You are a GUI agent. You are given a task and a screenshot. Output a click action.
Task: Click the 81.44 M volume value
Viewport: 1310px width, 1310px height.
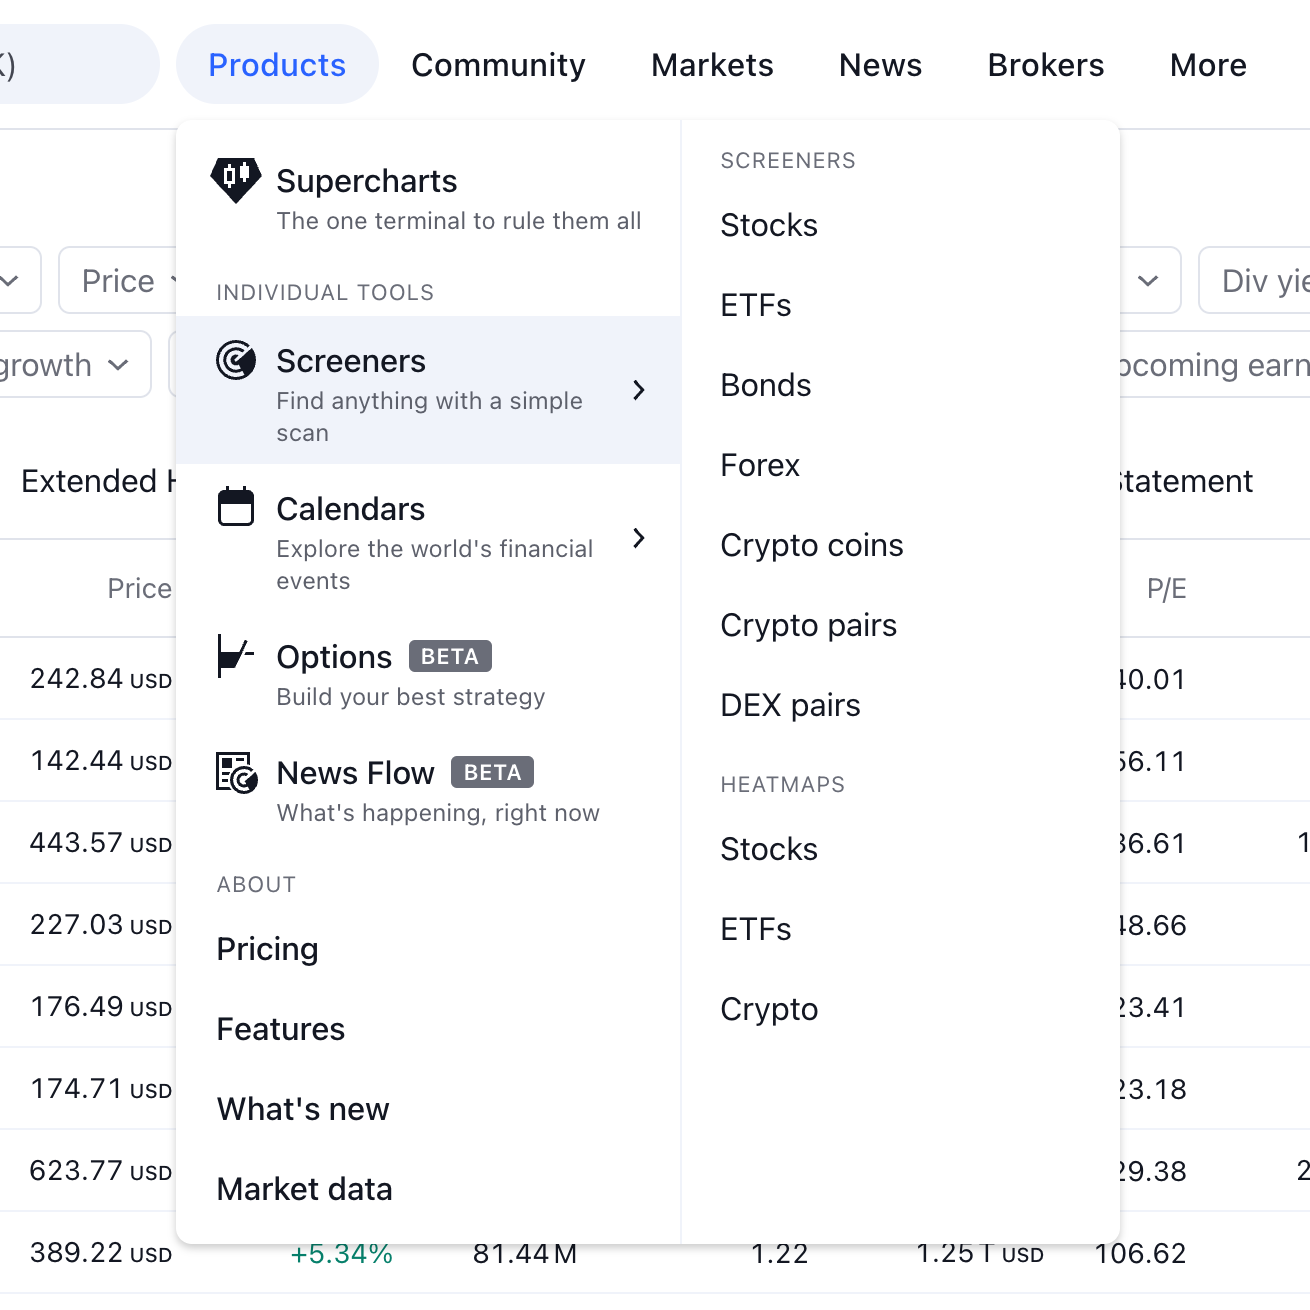click(x=525, y=1254)
